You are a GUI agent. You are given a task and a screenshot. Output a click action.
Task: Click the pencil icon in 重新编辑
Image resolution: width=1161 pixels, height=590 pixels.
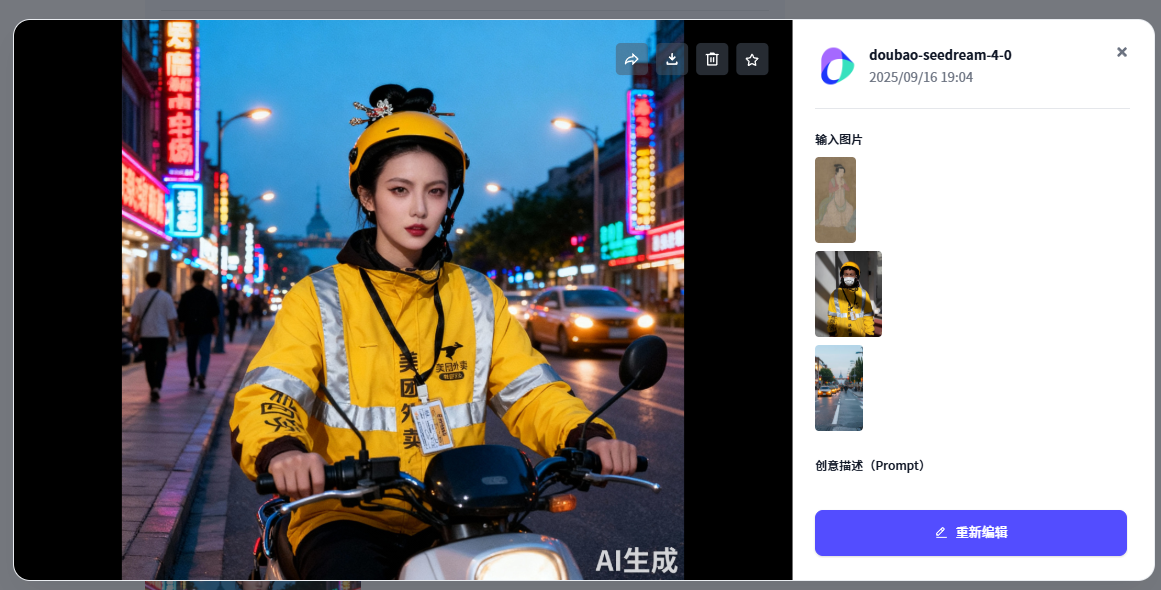coord(941,532)
